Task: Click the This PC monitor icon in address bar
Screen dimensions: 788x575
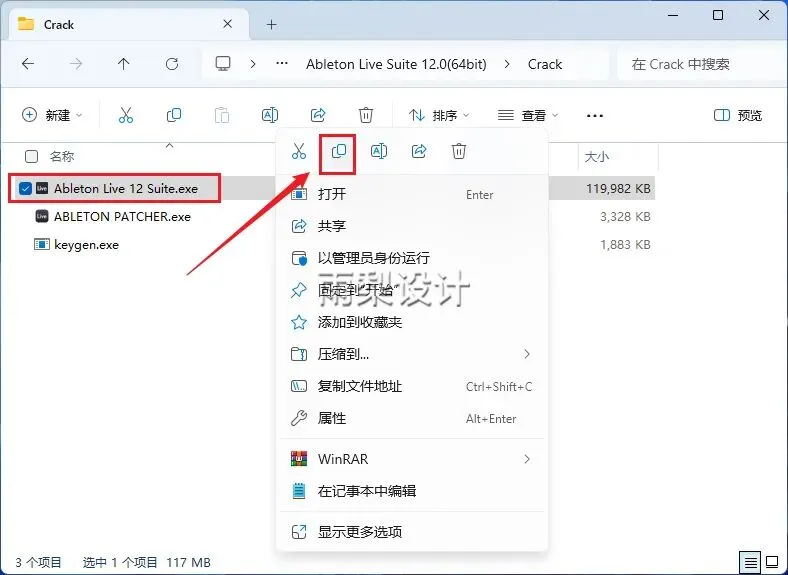Action: pos(223,64)
